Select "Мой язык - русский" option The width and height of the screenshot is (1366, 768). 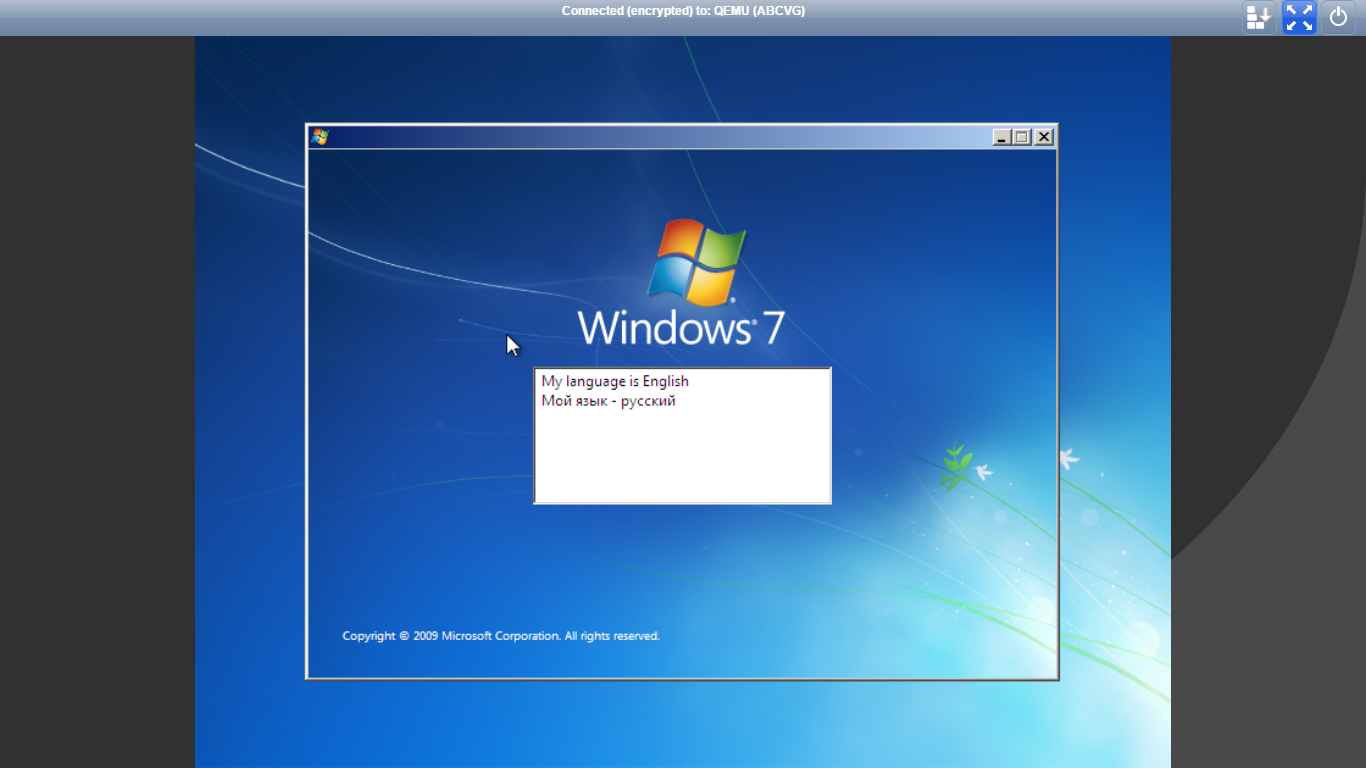pyautogui.click(x=608, y=401)
